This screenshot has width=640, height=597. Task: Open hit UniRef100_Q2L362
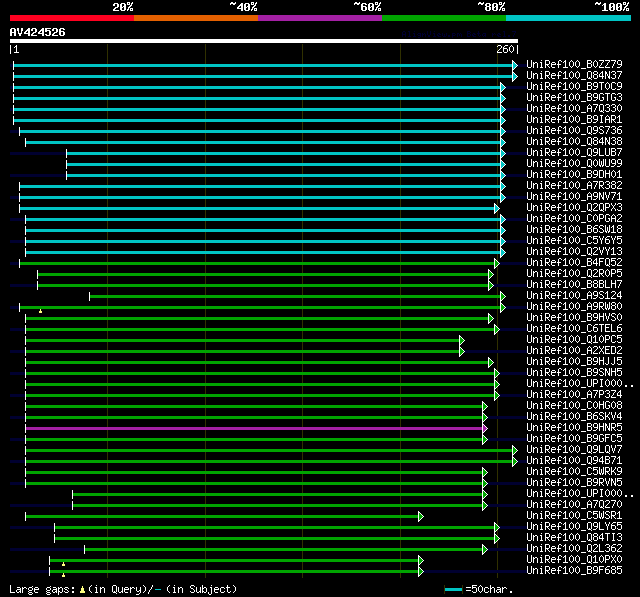click(x=574, y=549)
